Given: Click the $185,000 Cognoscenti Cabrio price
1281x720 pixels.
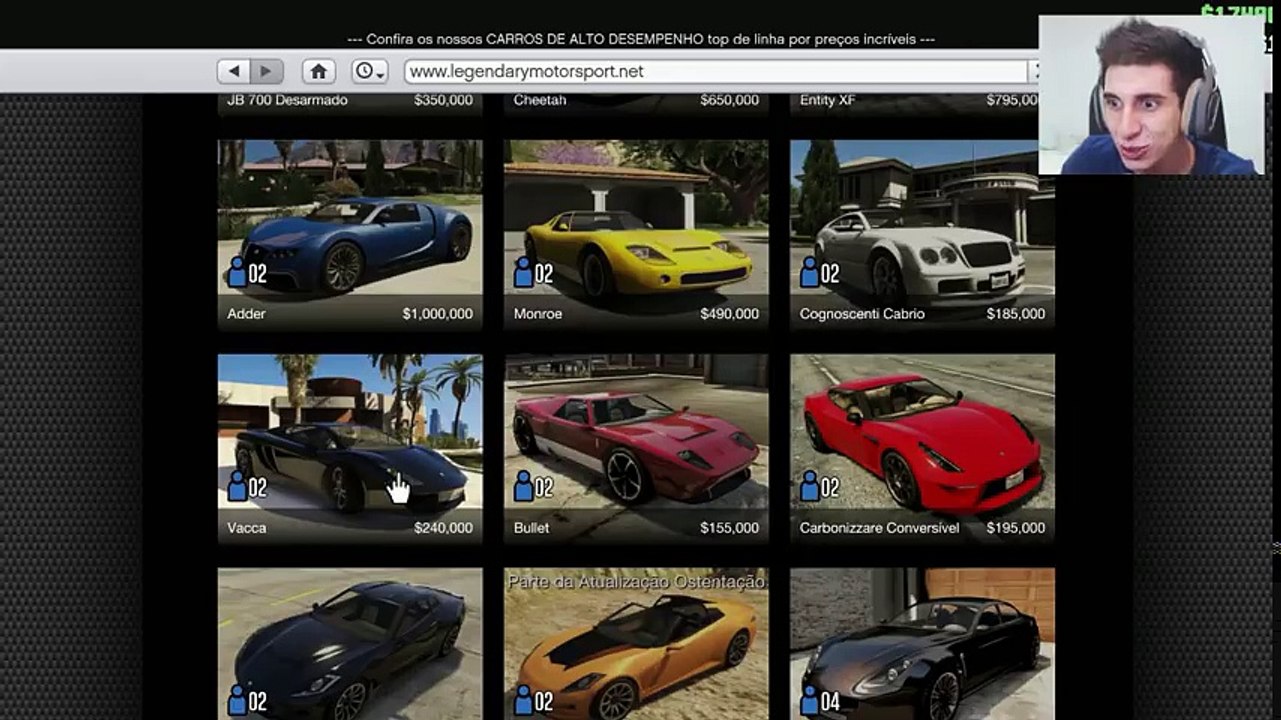Looking at the screenshot, I should pyautogui.click(x=1016, y=314).
